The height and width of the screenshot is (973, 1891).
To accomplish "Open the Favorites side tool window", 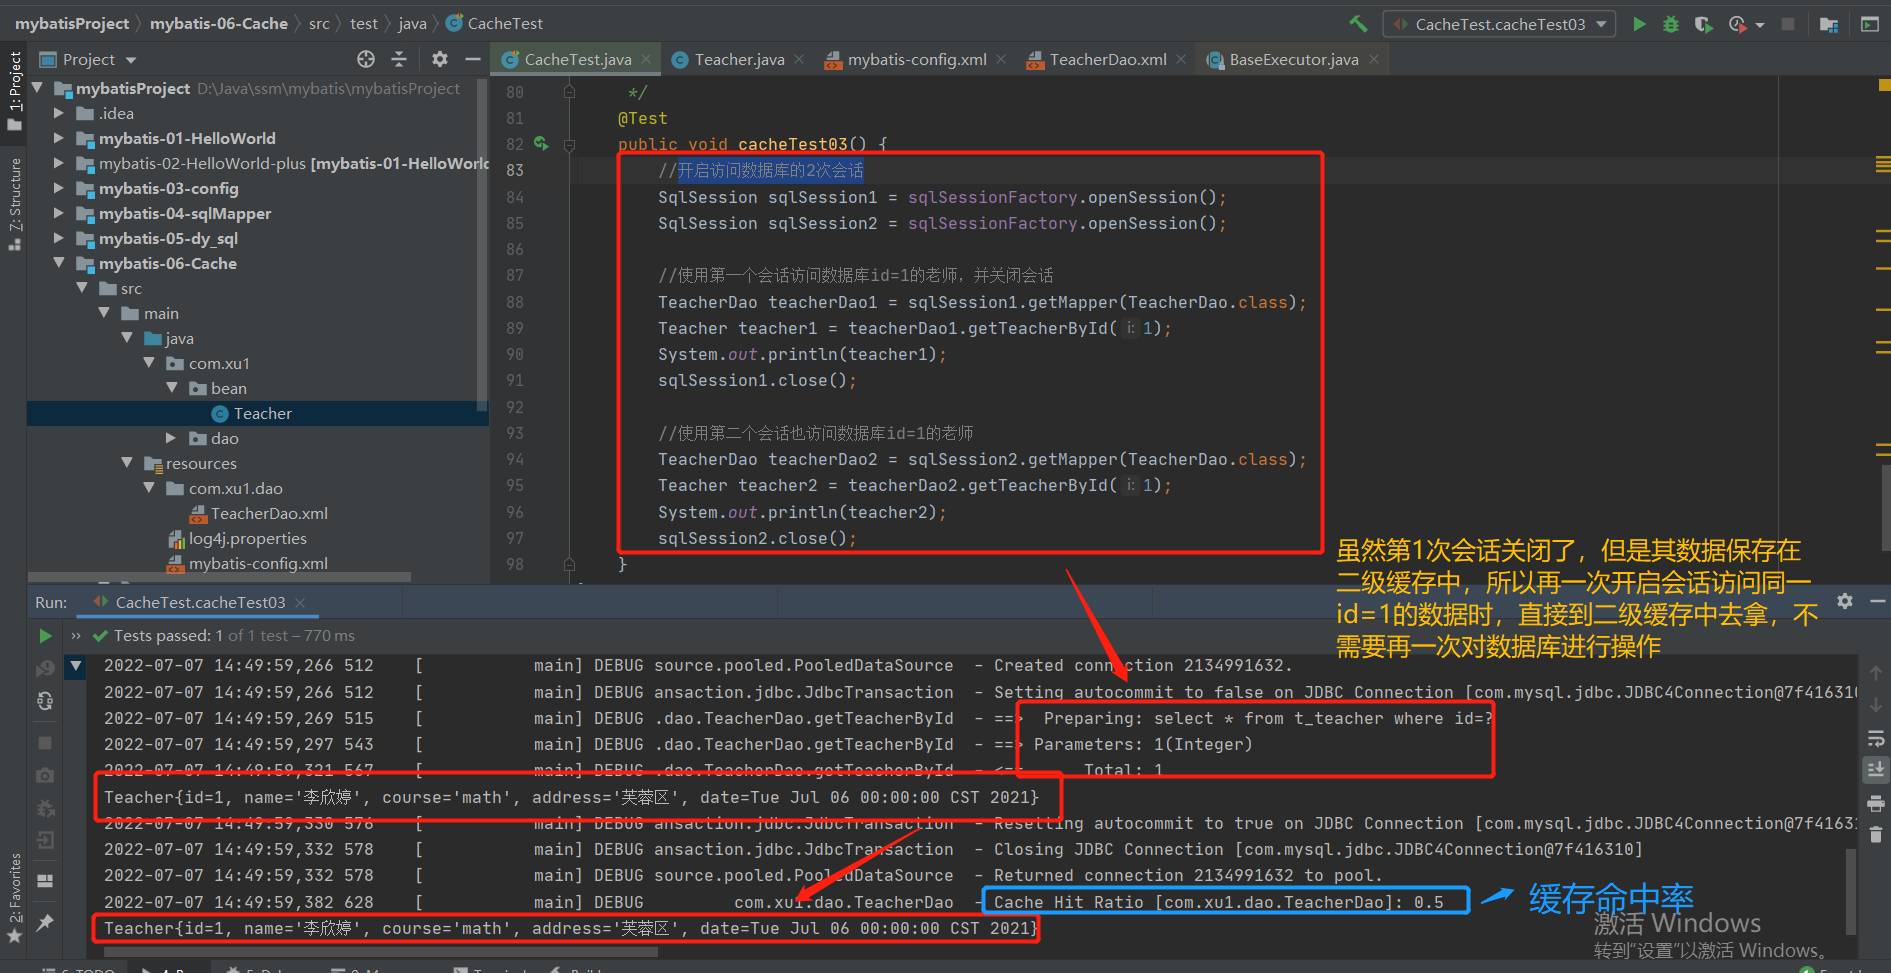I will tap(14, 897).
